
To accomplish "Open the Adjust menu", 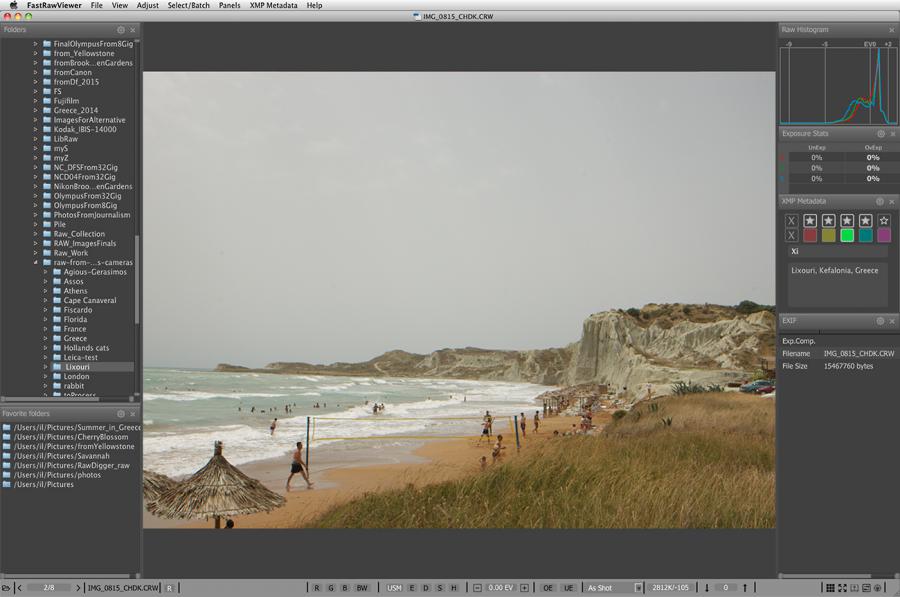I will 147,5.
